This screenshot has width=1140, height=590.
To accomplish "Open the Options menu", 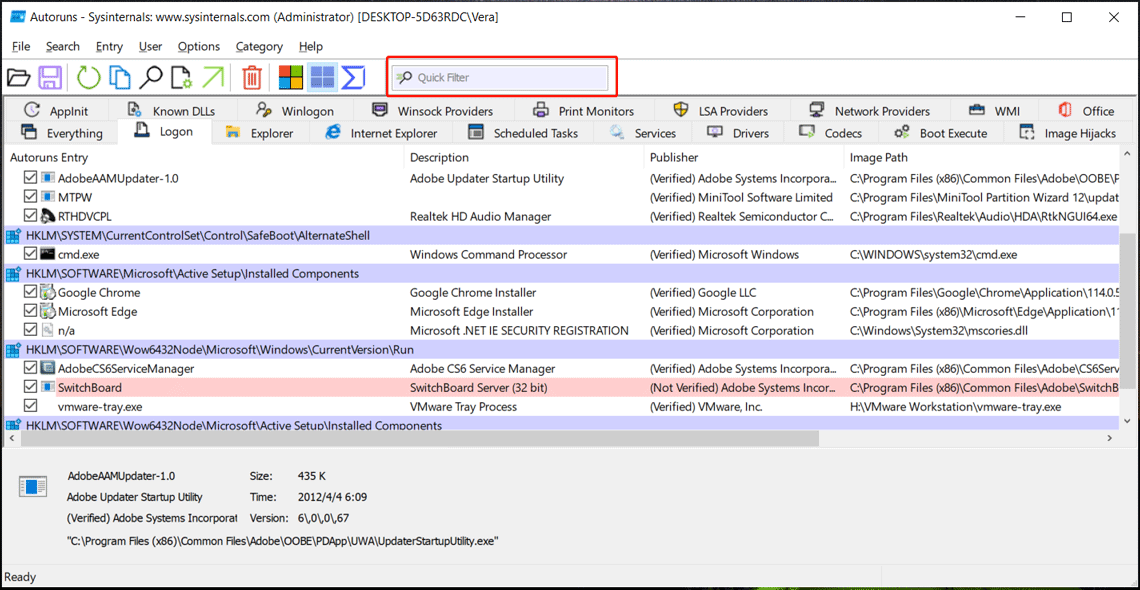I will (x=199, y=46).
